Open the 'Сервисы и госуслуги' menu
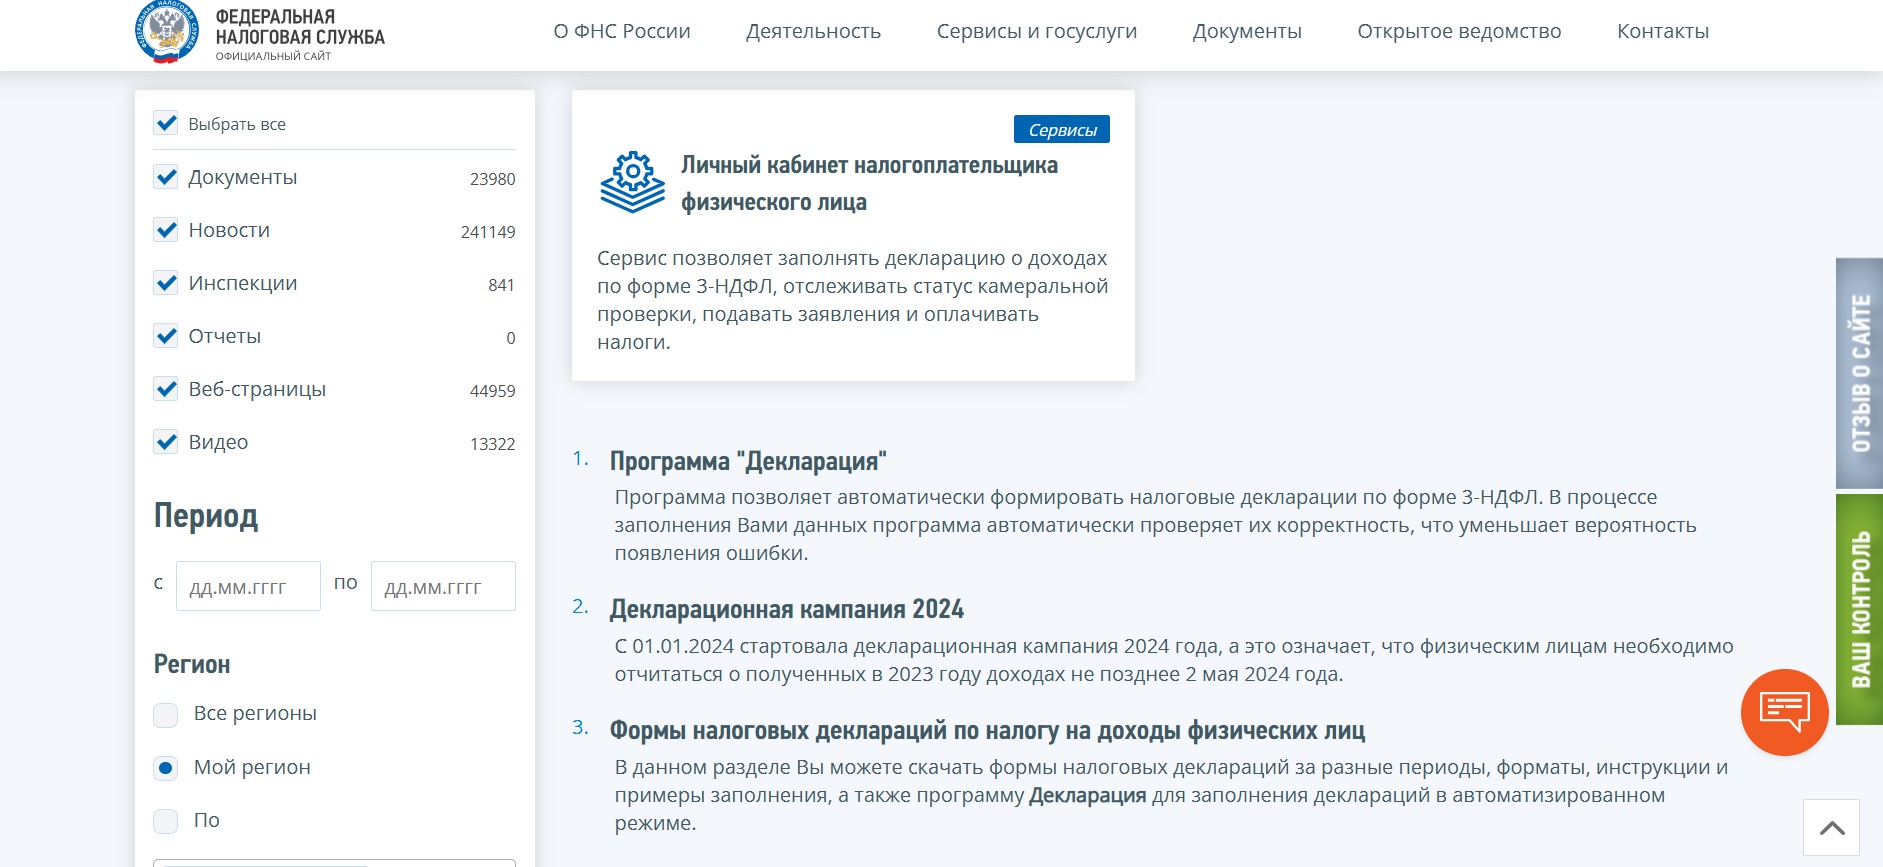1883x867 pixels. (1037, 31)
